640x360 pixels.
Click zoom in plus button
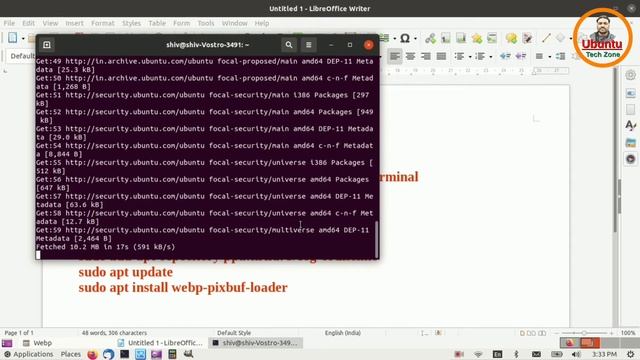pyautogui.click(x=611, y=333)
